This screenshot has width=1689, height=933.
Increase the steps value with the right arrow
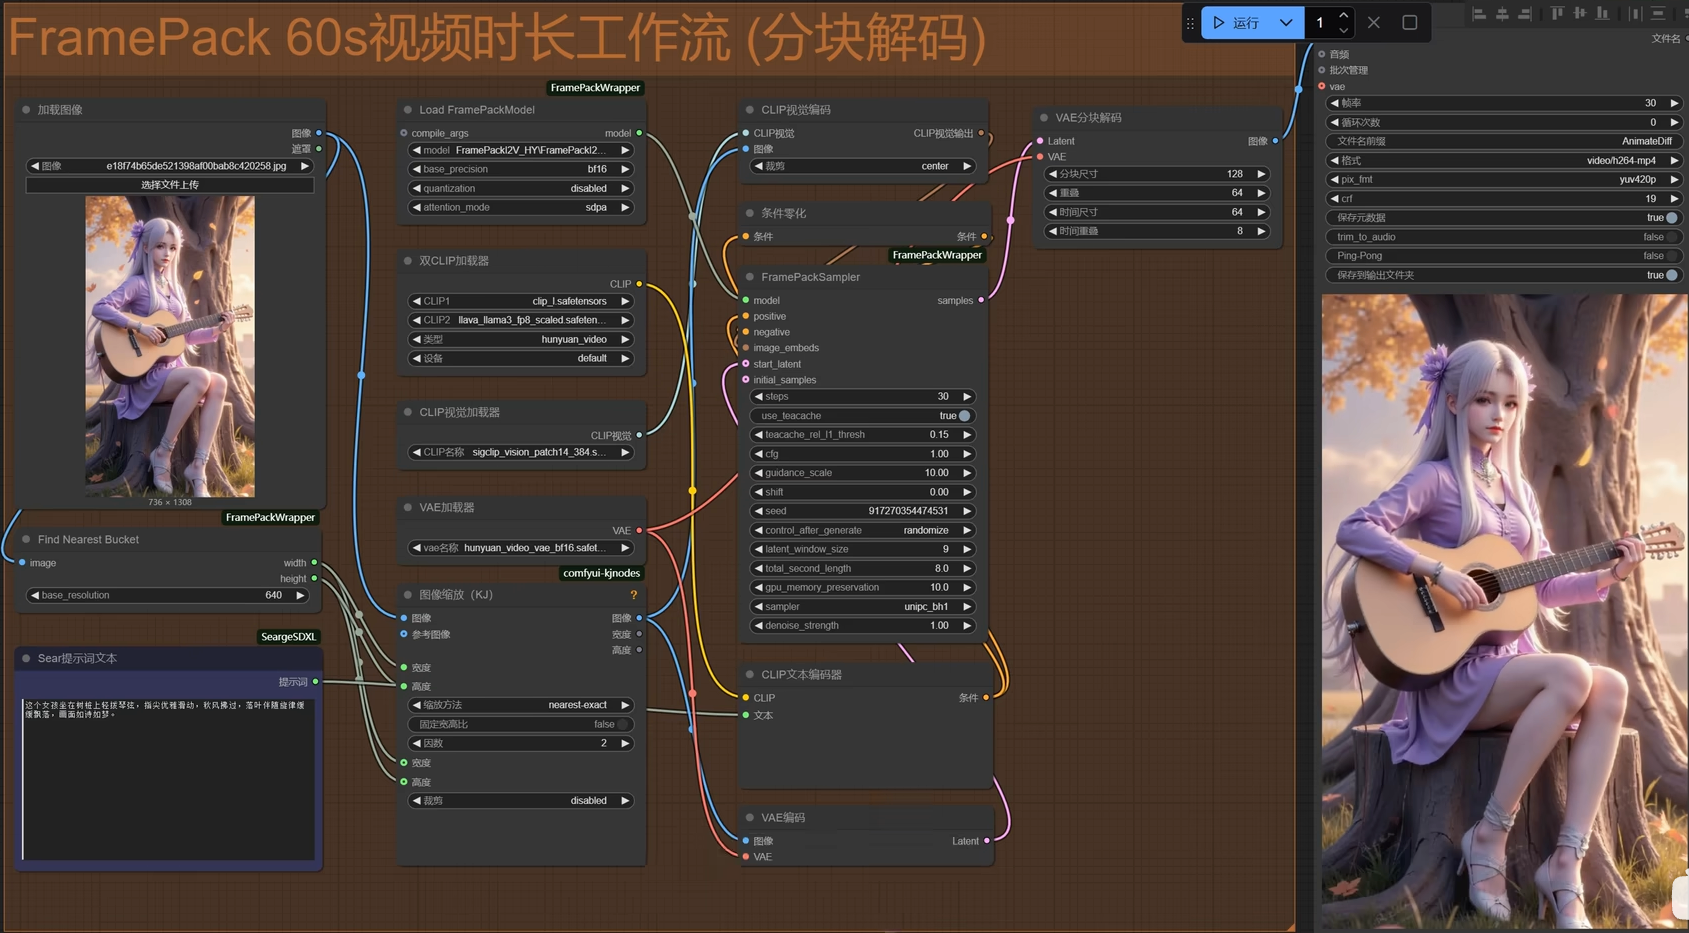pos(967,397)
